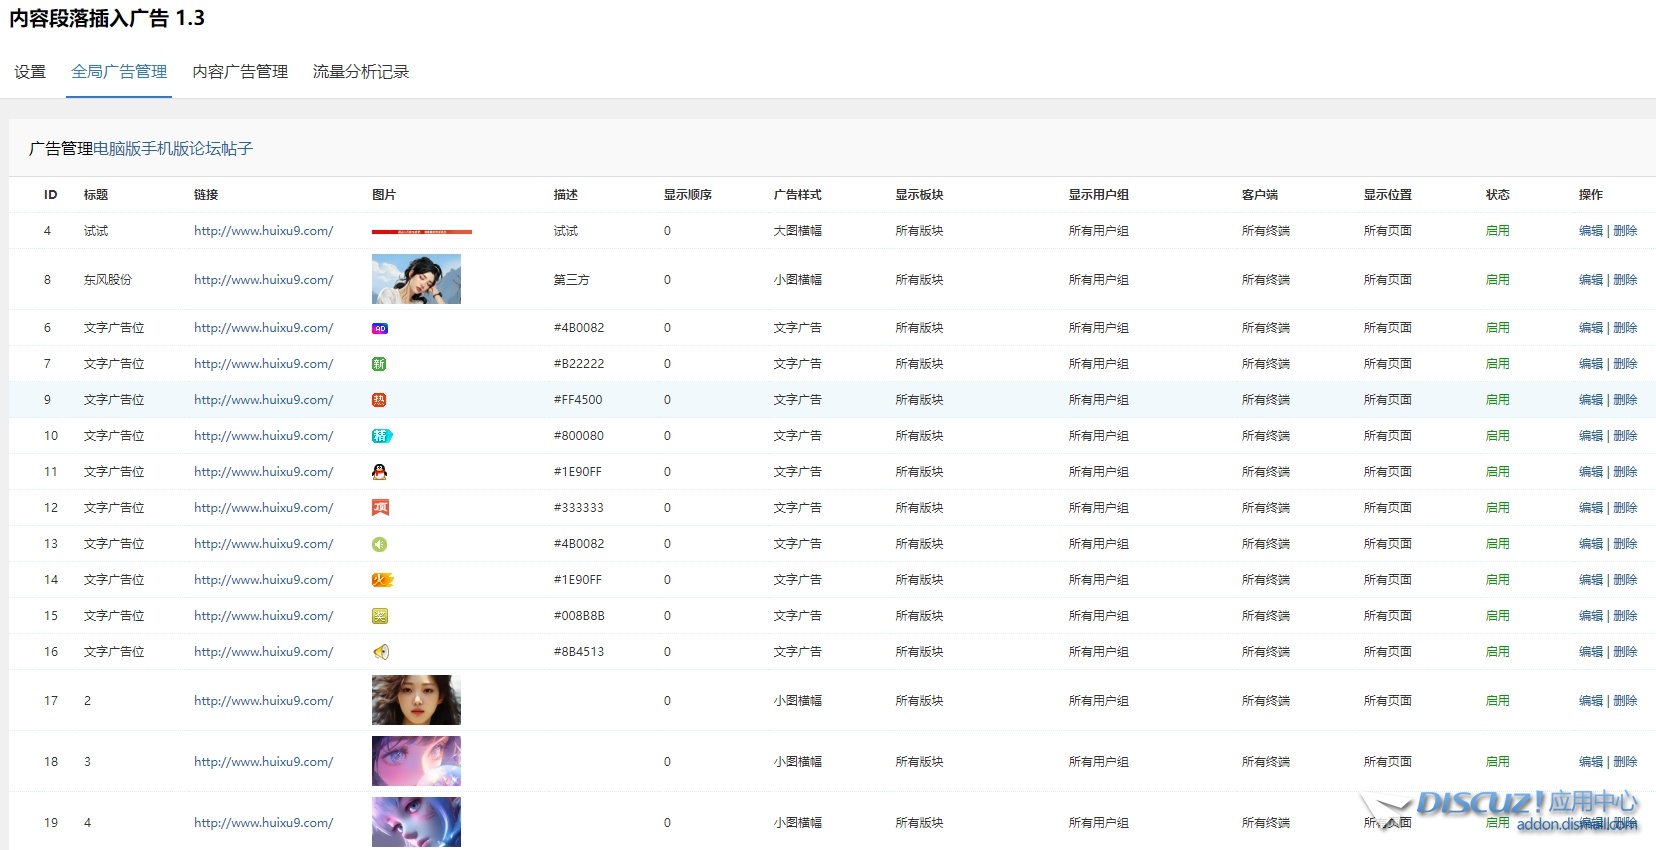Click the QQ penguin icon in row 11
Viewport: 1656px width, 850px height.
click(x=379, y=472)
